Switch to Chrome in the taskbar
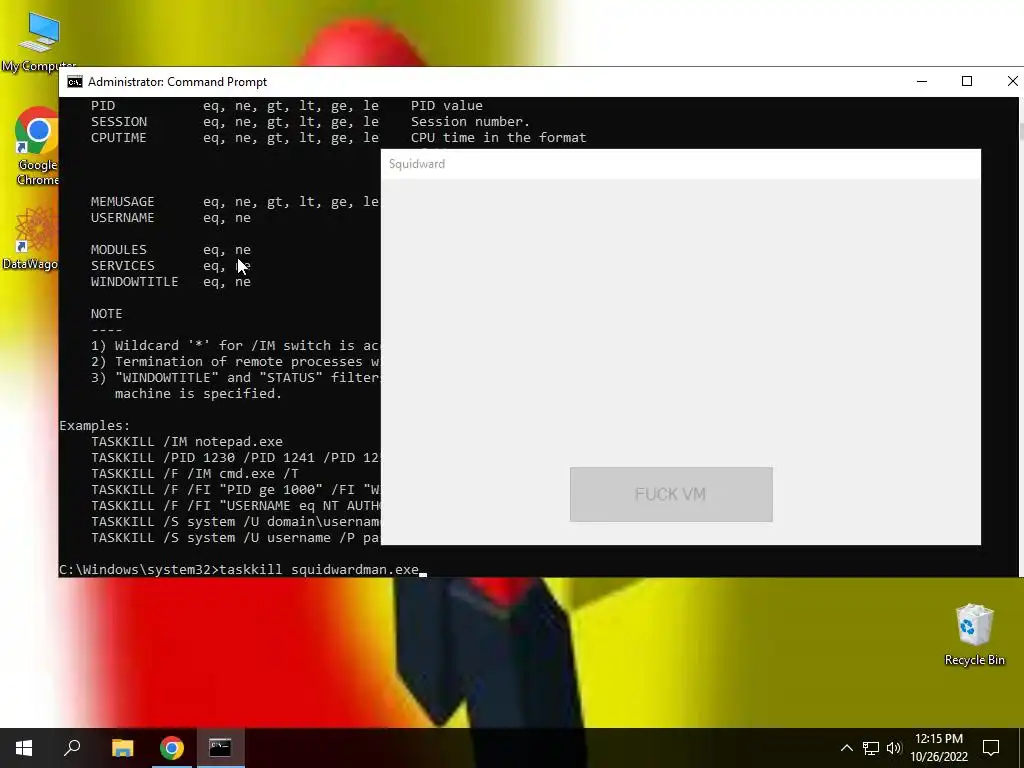 tap(172, 748)
